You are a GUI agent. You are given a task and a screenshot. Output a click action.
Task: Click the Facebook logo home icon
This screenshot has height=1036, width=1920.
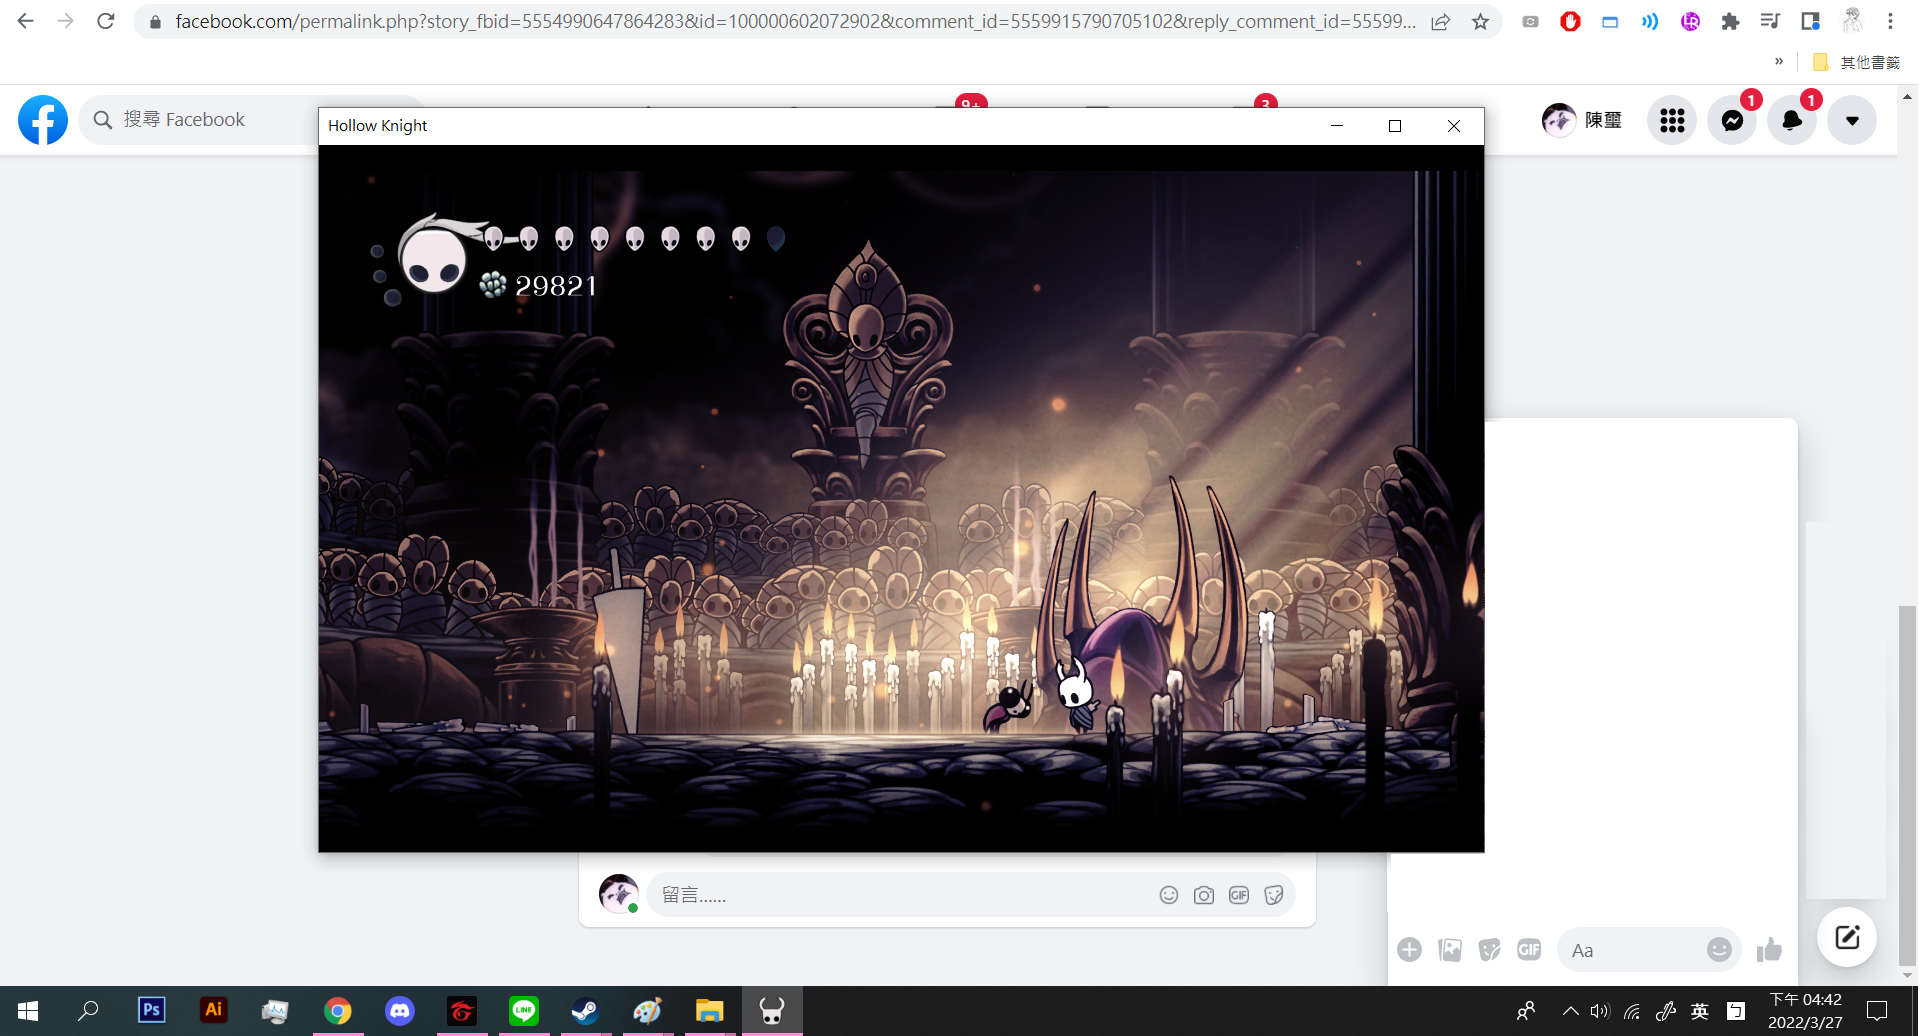[x=43, y=120]
